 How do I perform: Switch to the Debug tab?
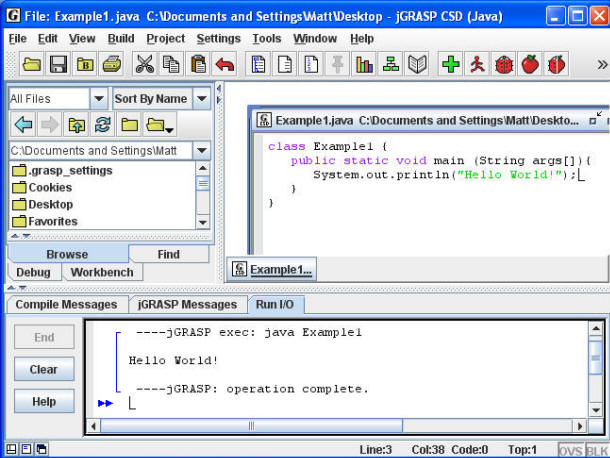pyautogui.click(x=33, y=272)
